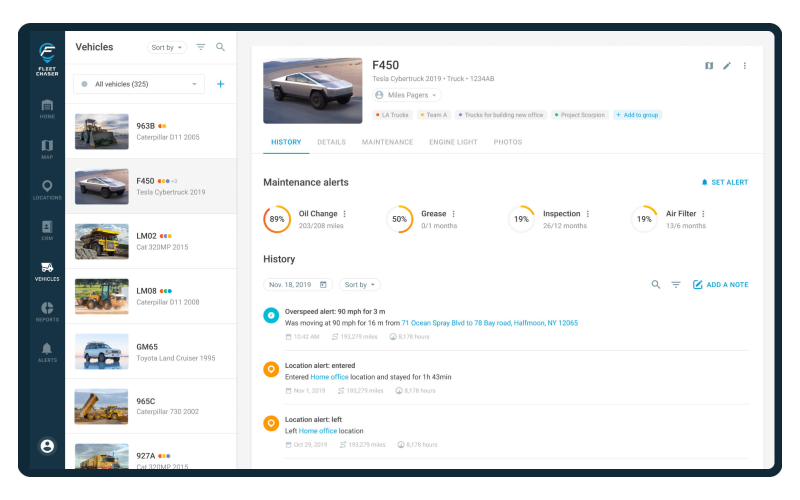The width and height of the screenshot is (800, 500).
Task: Open the Home section in sidebar
Action: coord(47,109)
